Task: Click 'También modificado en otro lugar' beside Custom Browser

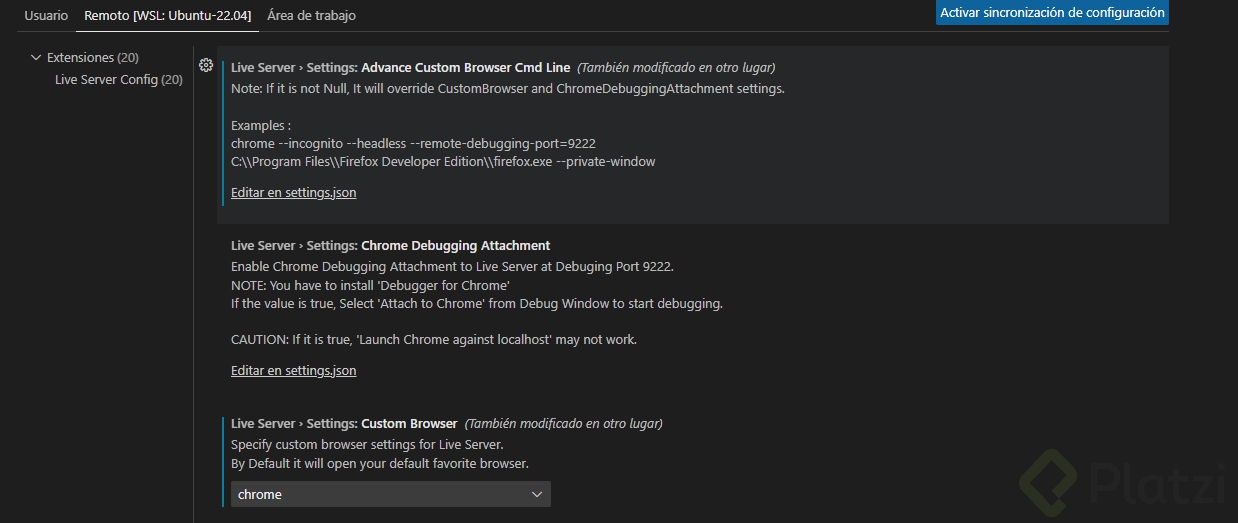Action: tap(563, 424)
